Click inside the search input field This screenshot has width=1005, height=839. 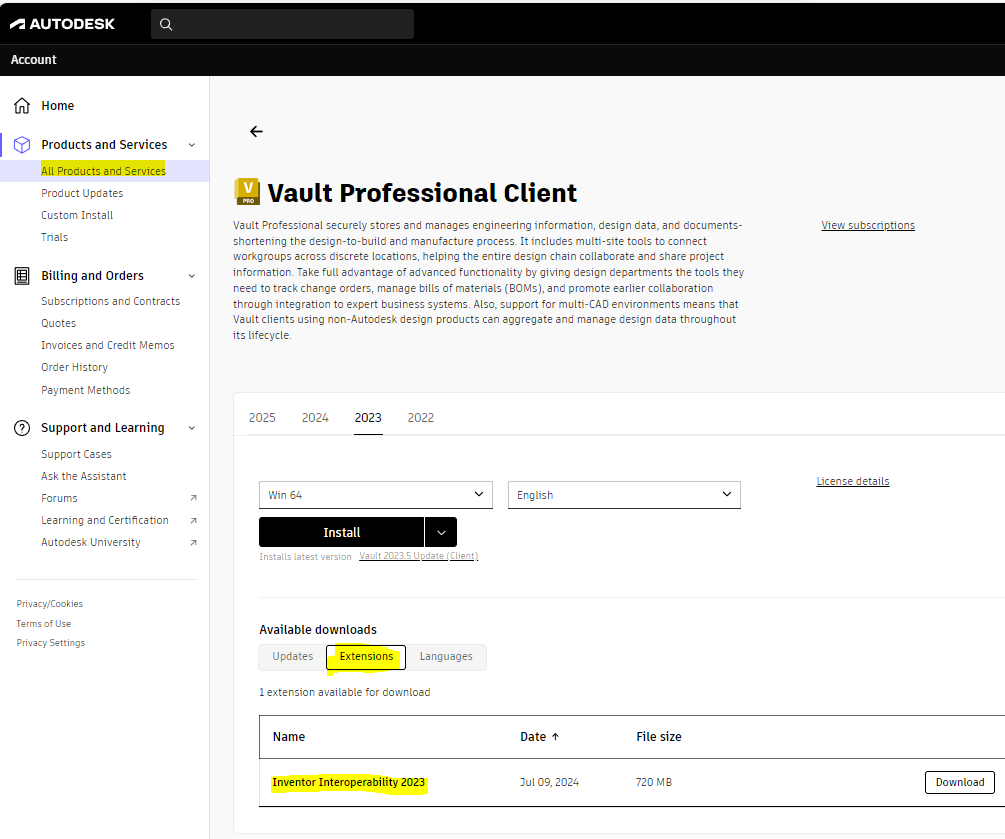click(290, 23)
